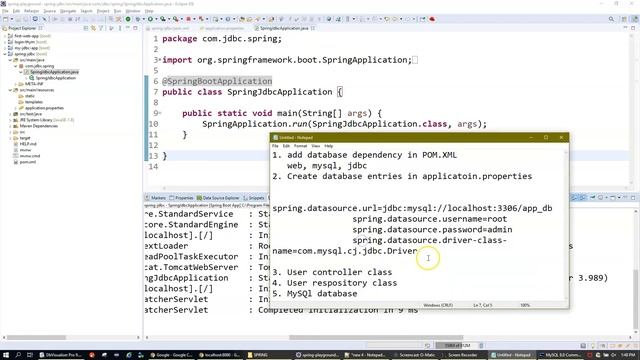The width and height of the screenshot is (640, 360).
Task: Open Google Chrome from the taskbar
Action: [x=171, y=355]
